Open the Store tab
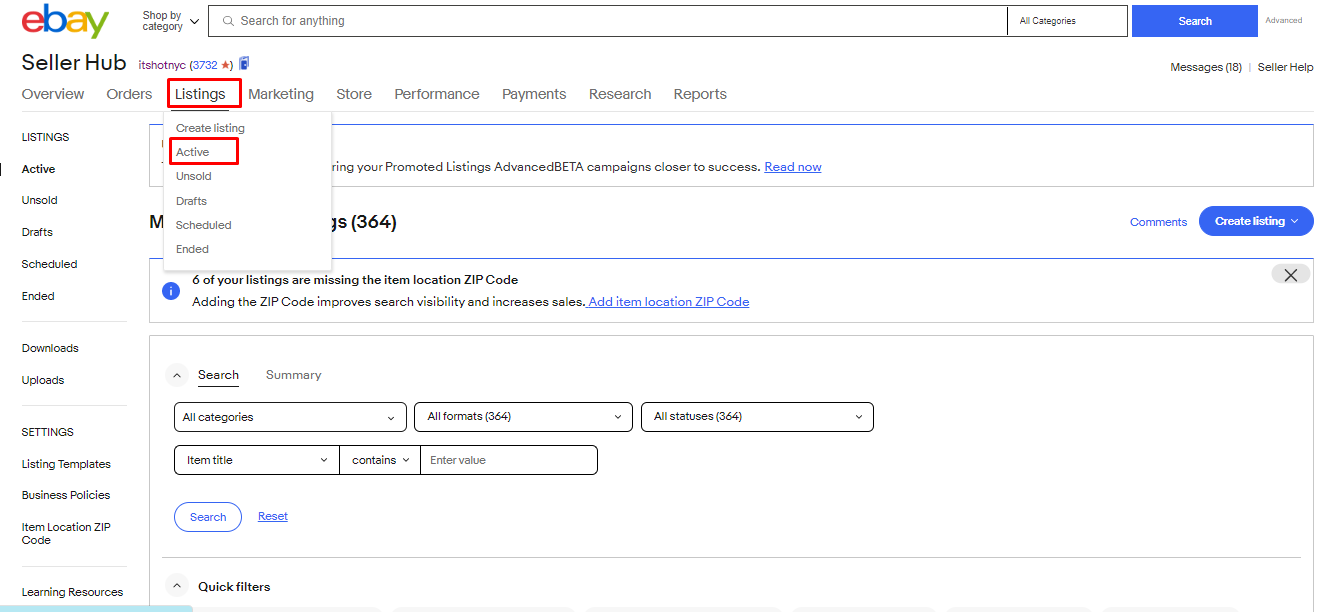The height and width of the screenshot is (612, 1323). coord(354,94)
